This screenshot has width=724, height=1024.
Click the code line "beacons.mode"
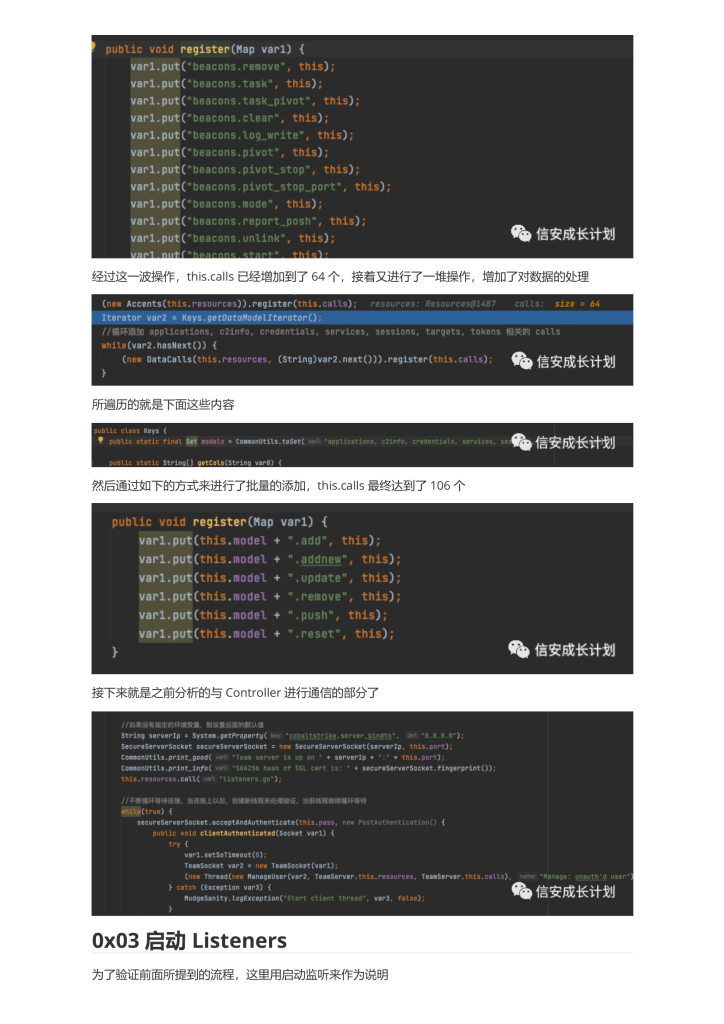tap(227, 204)
